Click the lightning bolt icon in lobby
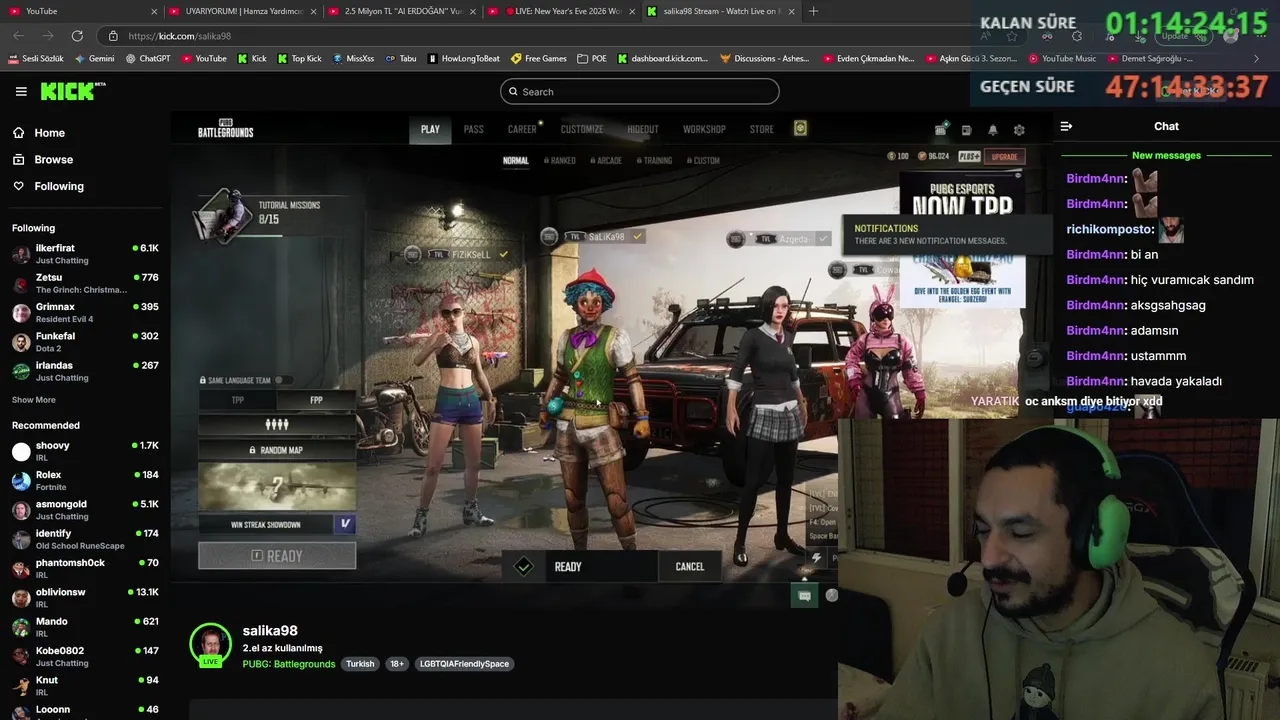This screenshot has width=1280, height=720. 817,558
